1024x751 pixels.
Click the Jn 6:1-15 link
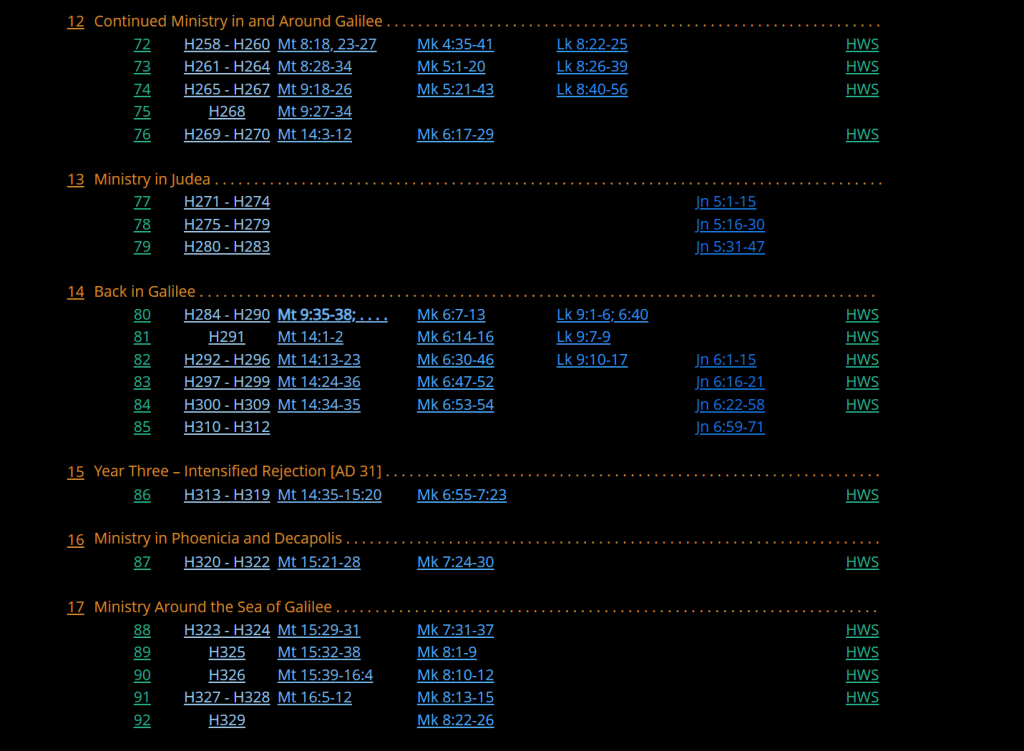(725, 360)
